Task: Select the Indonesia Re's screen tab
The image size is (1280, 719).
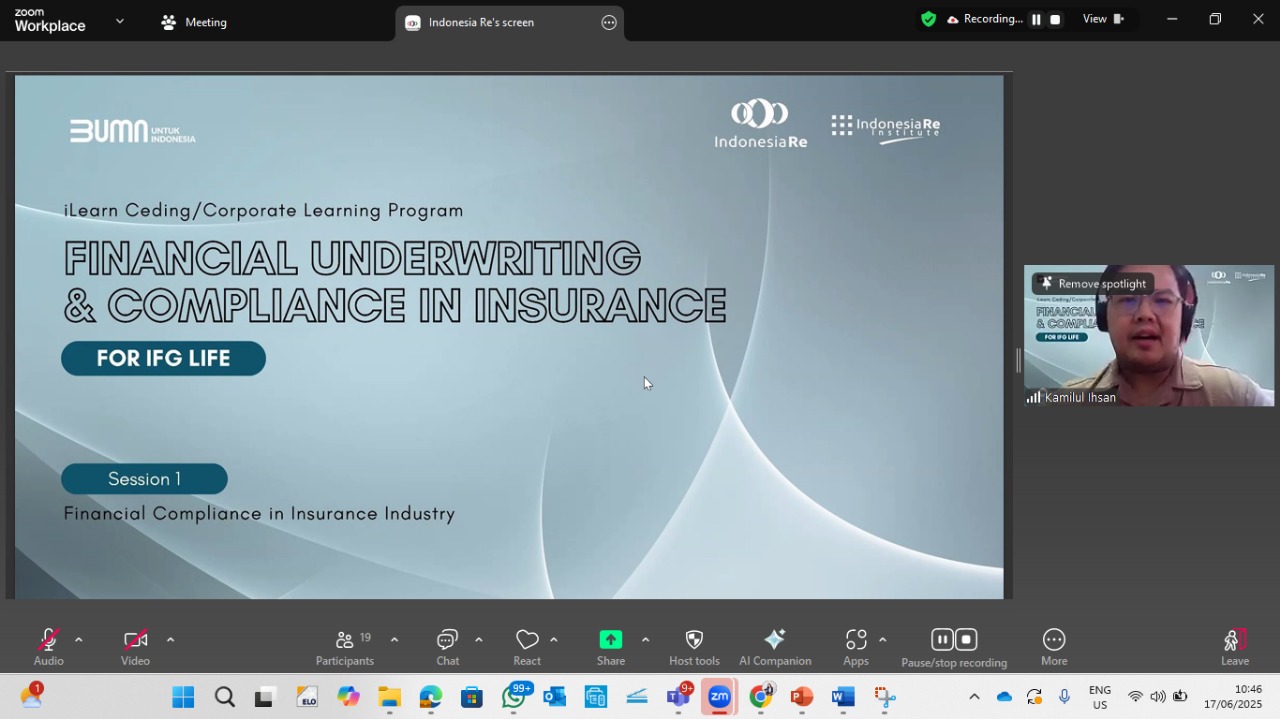Action: (509, 23)
